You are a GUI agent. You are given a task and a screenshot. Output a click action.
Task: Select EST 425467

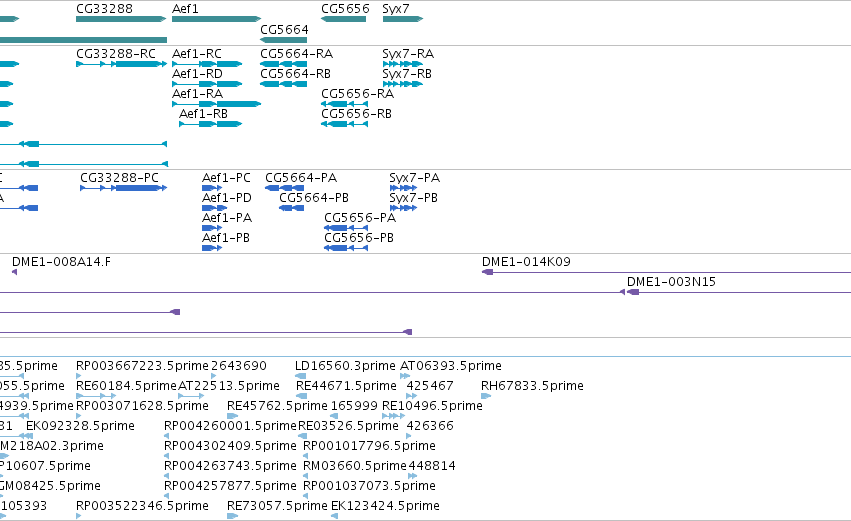pyautogui.click(x=412, y=396)
